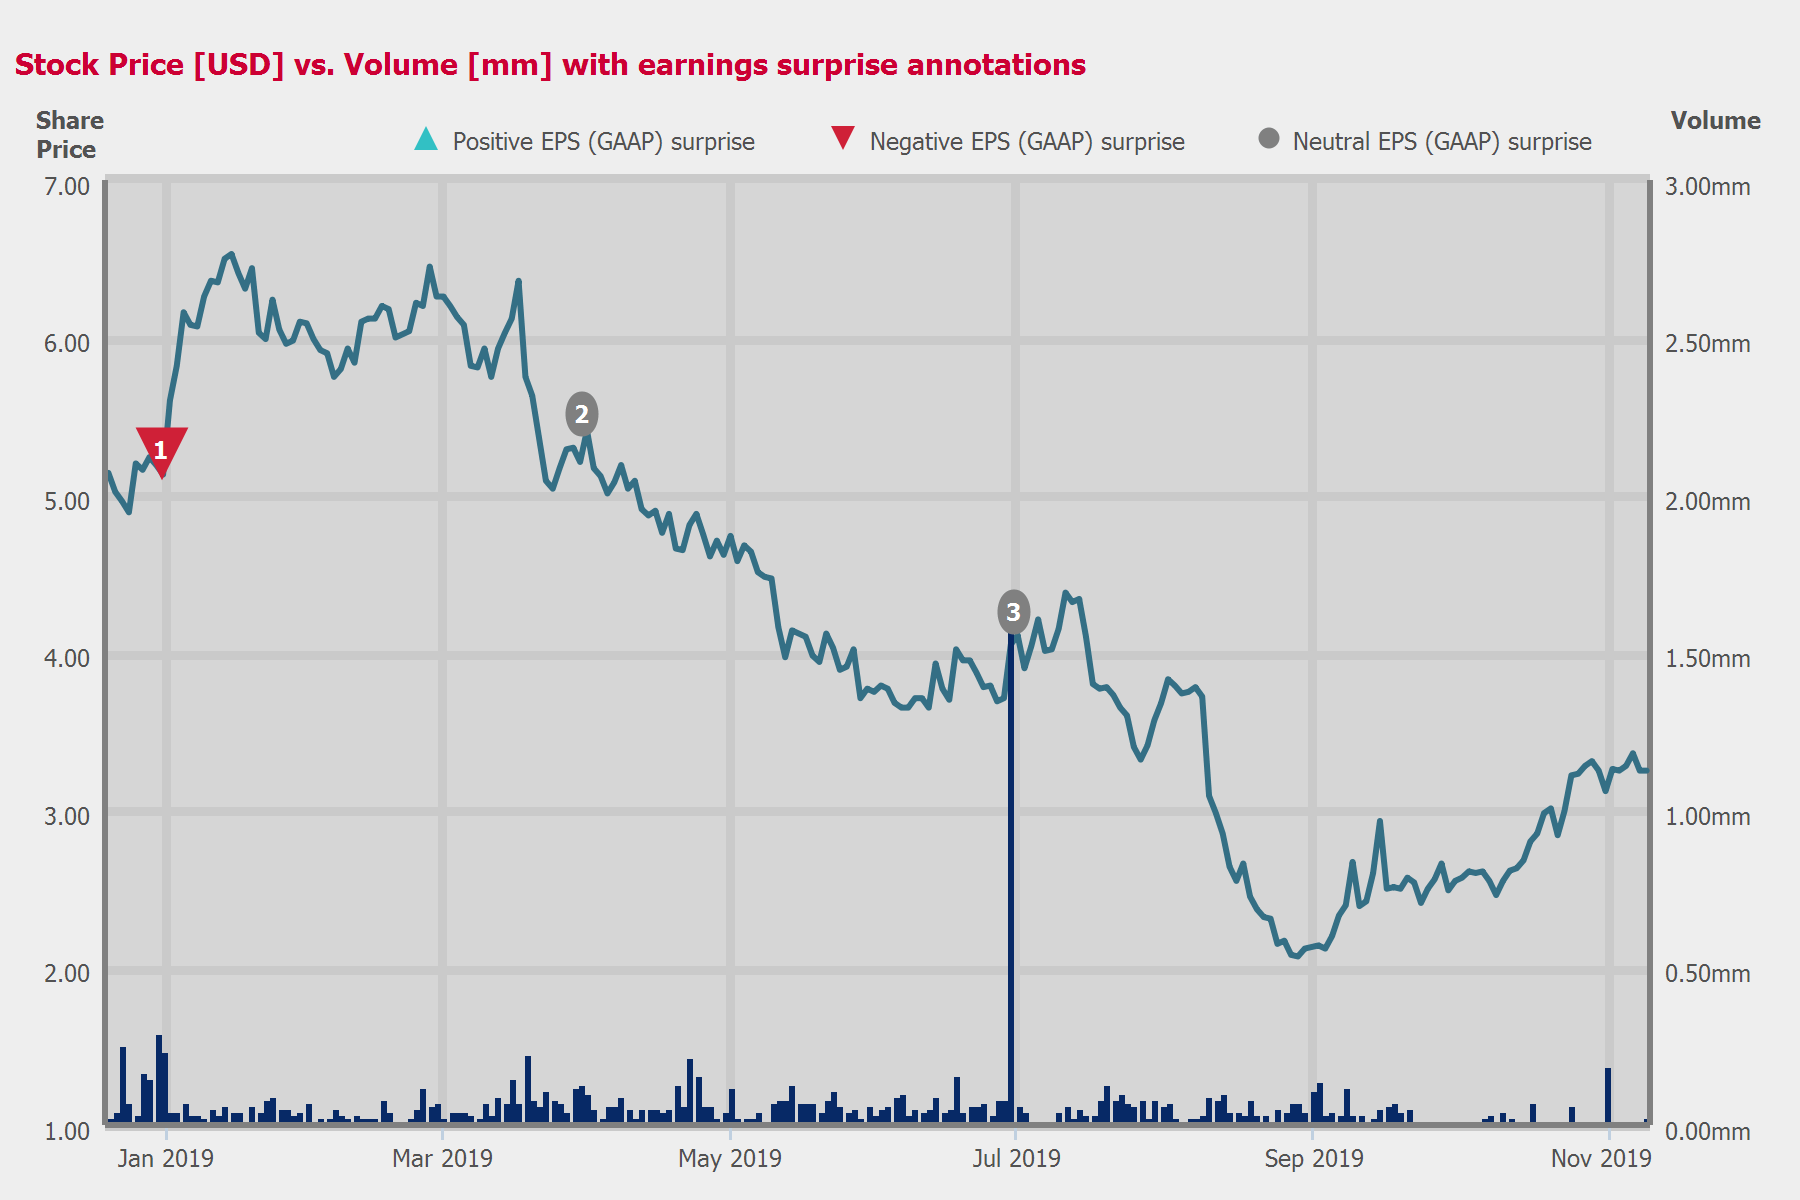Click the 1.50mm volume tick
This screenshot has height=1200, width=1800.
tap(1707, 659)
